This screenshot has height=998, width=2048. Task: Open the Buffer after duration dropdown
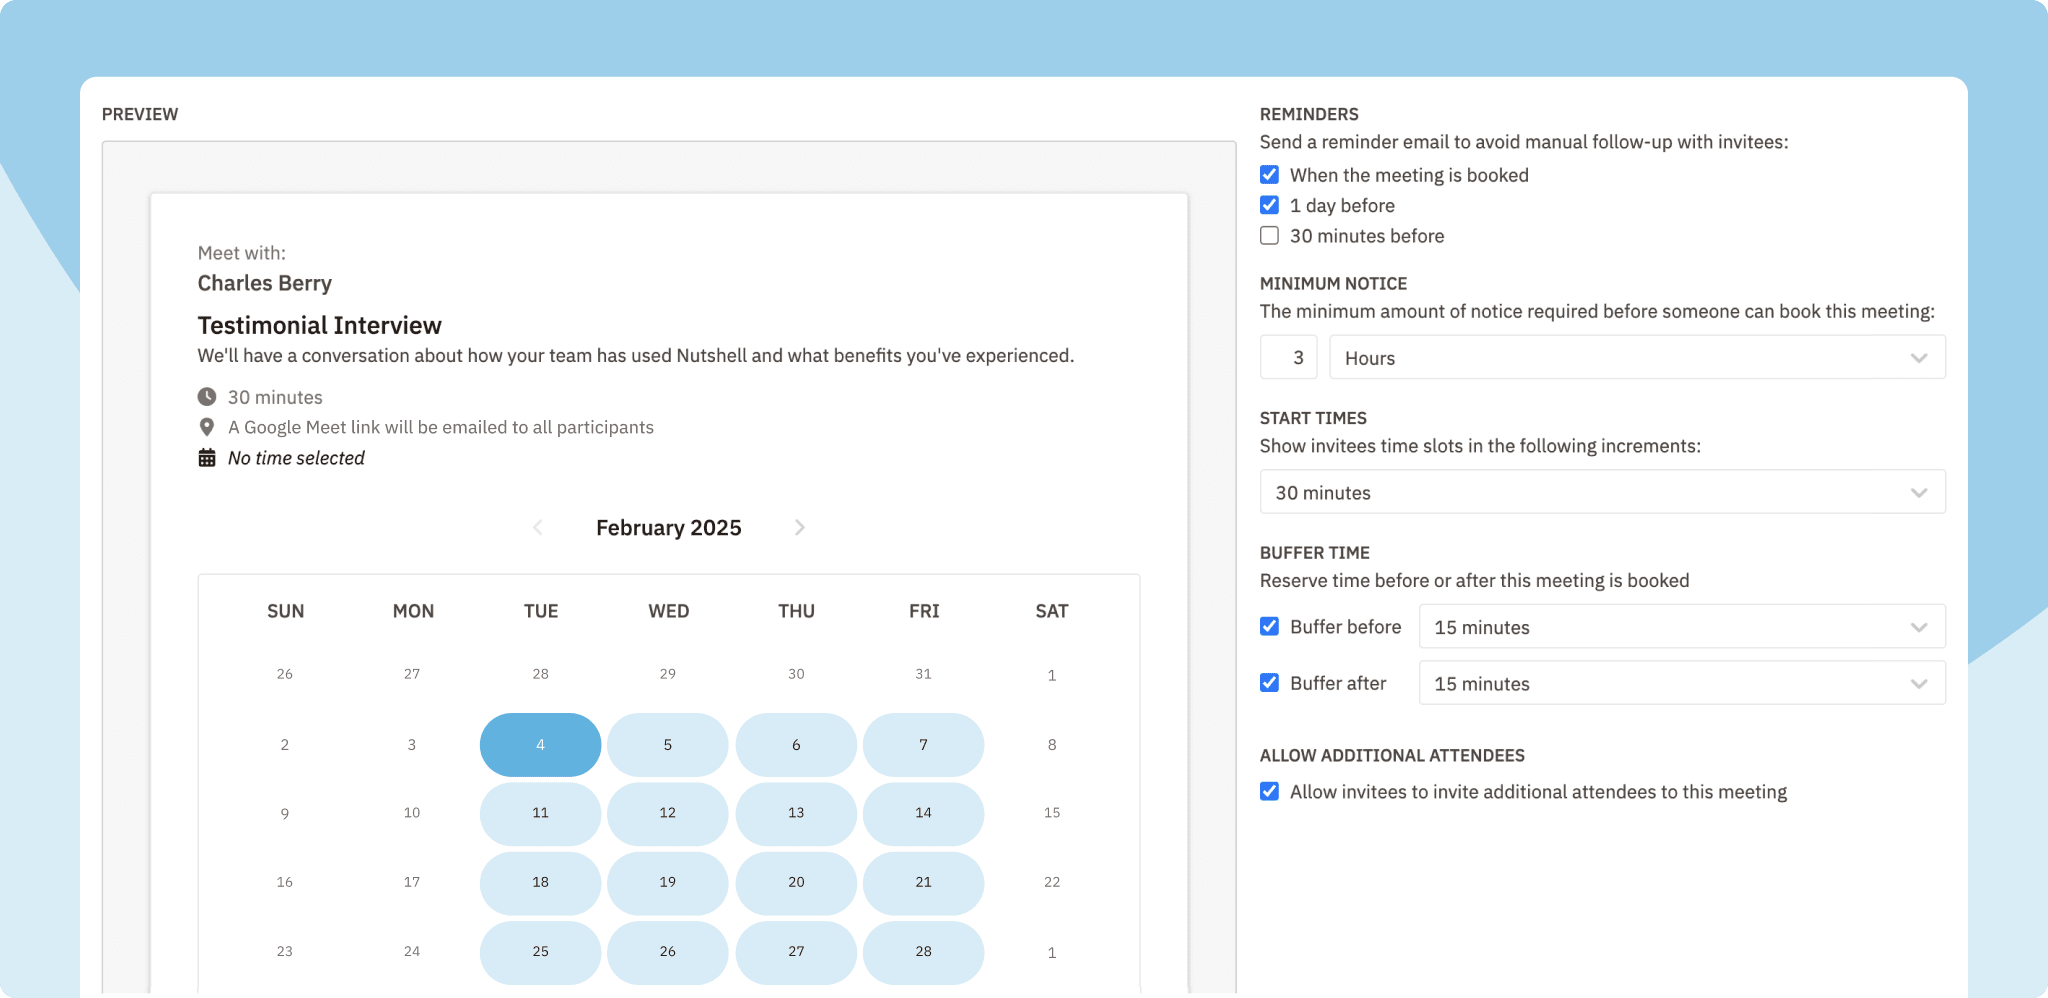1681,683
